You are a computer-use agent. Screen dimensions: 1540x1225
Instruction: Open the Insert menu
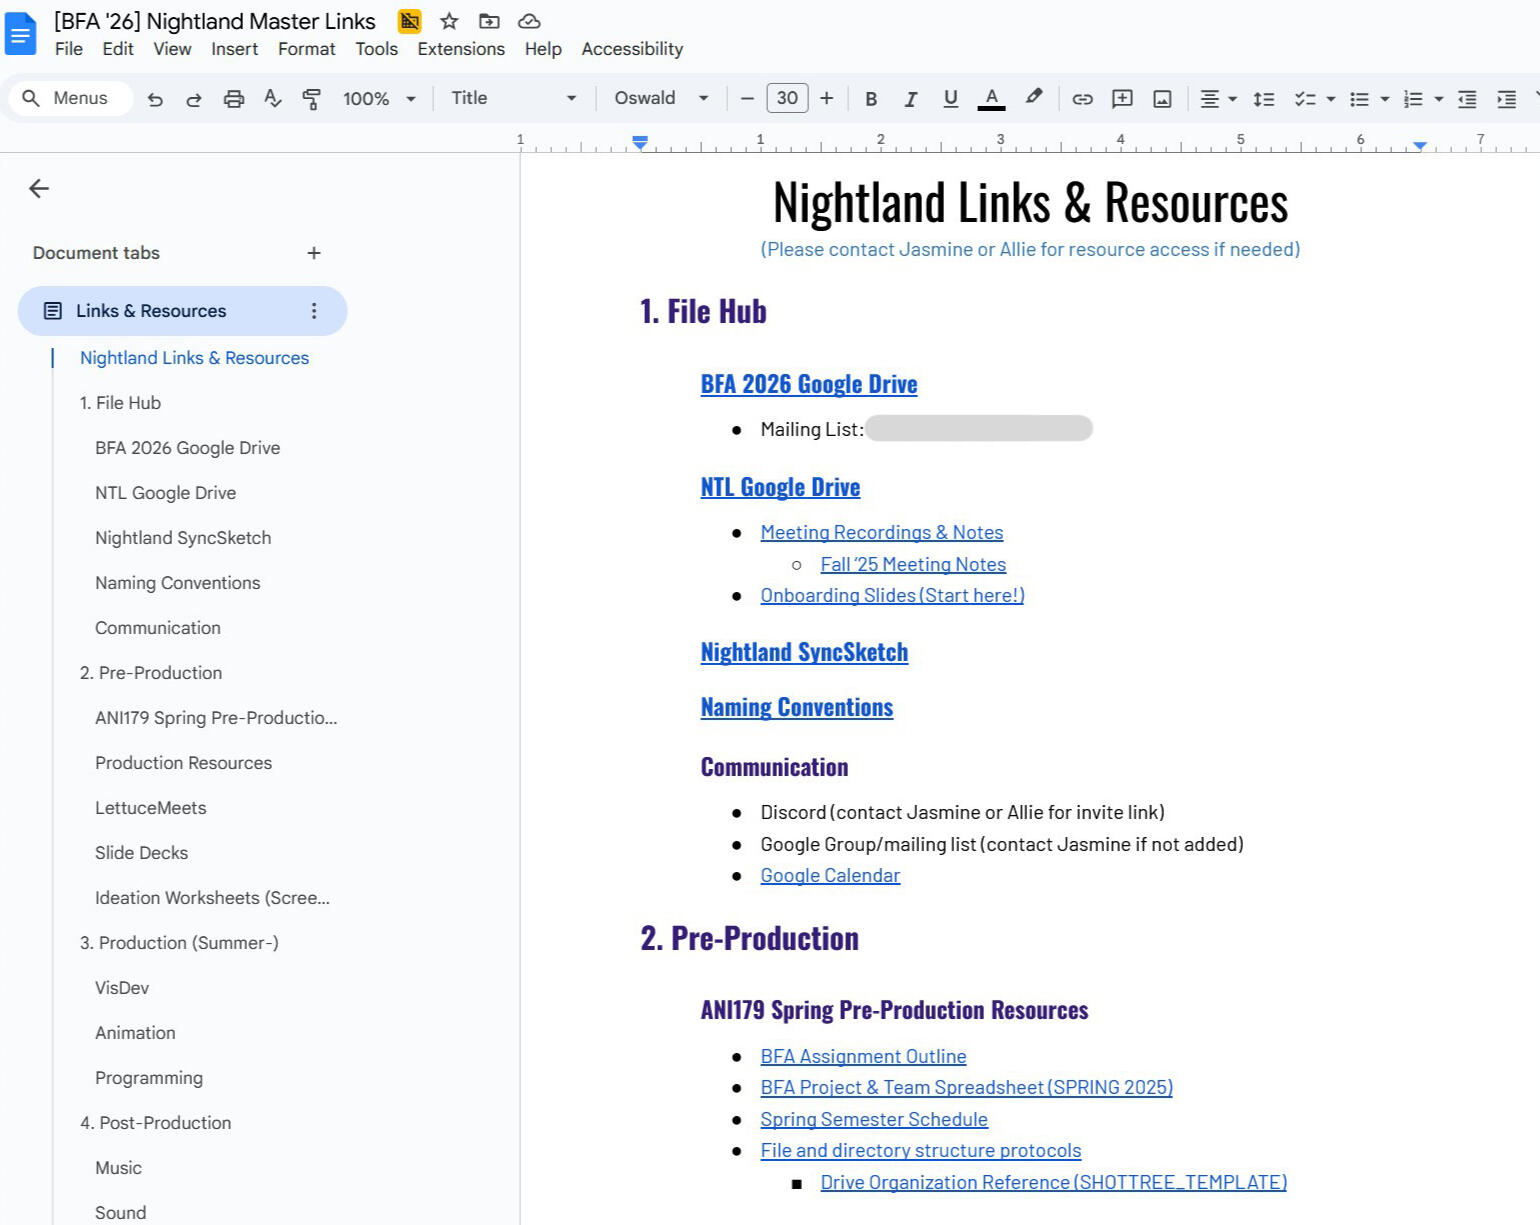pyautogui.click(x=234, y=49)
